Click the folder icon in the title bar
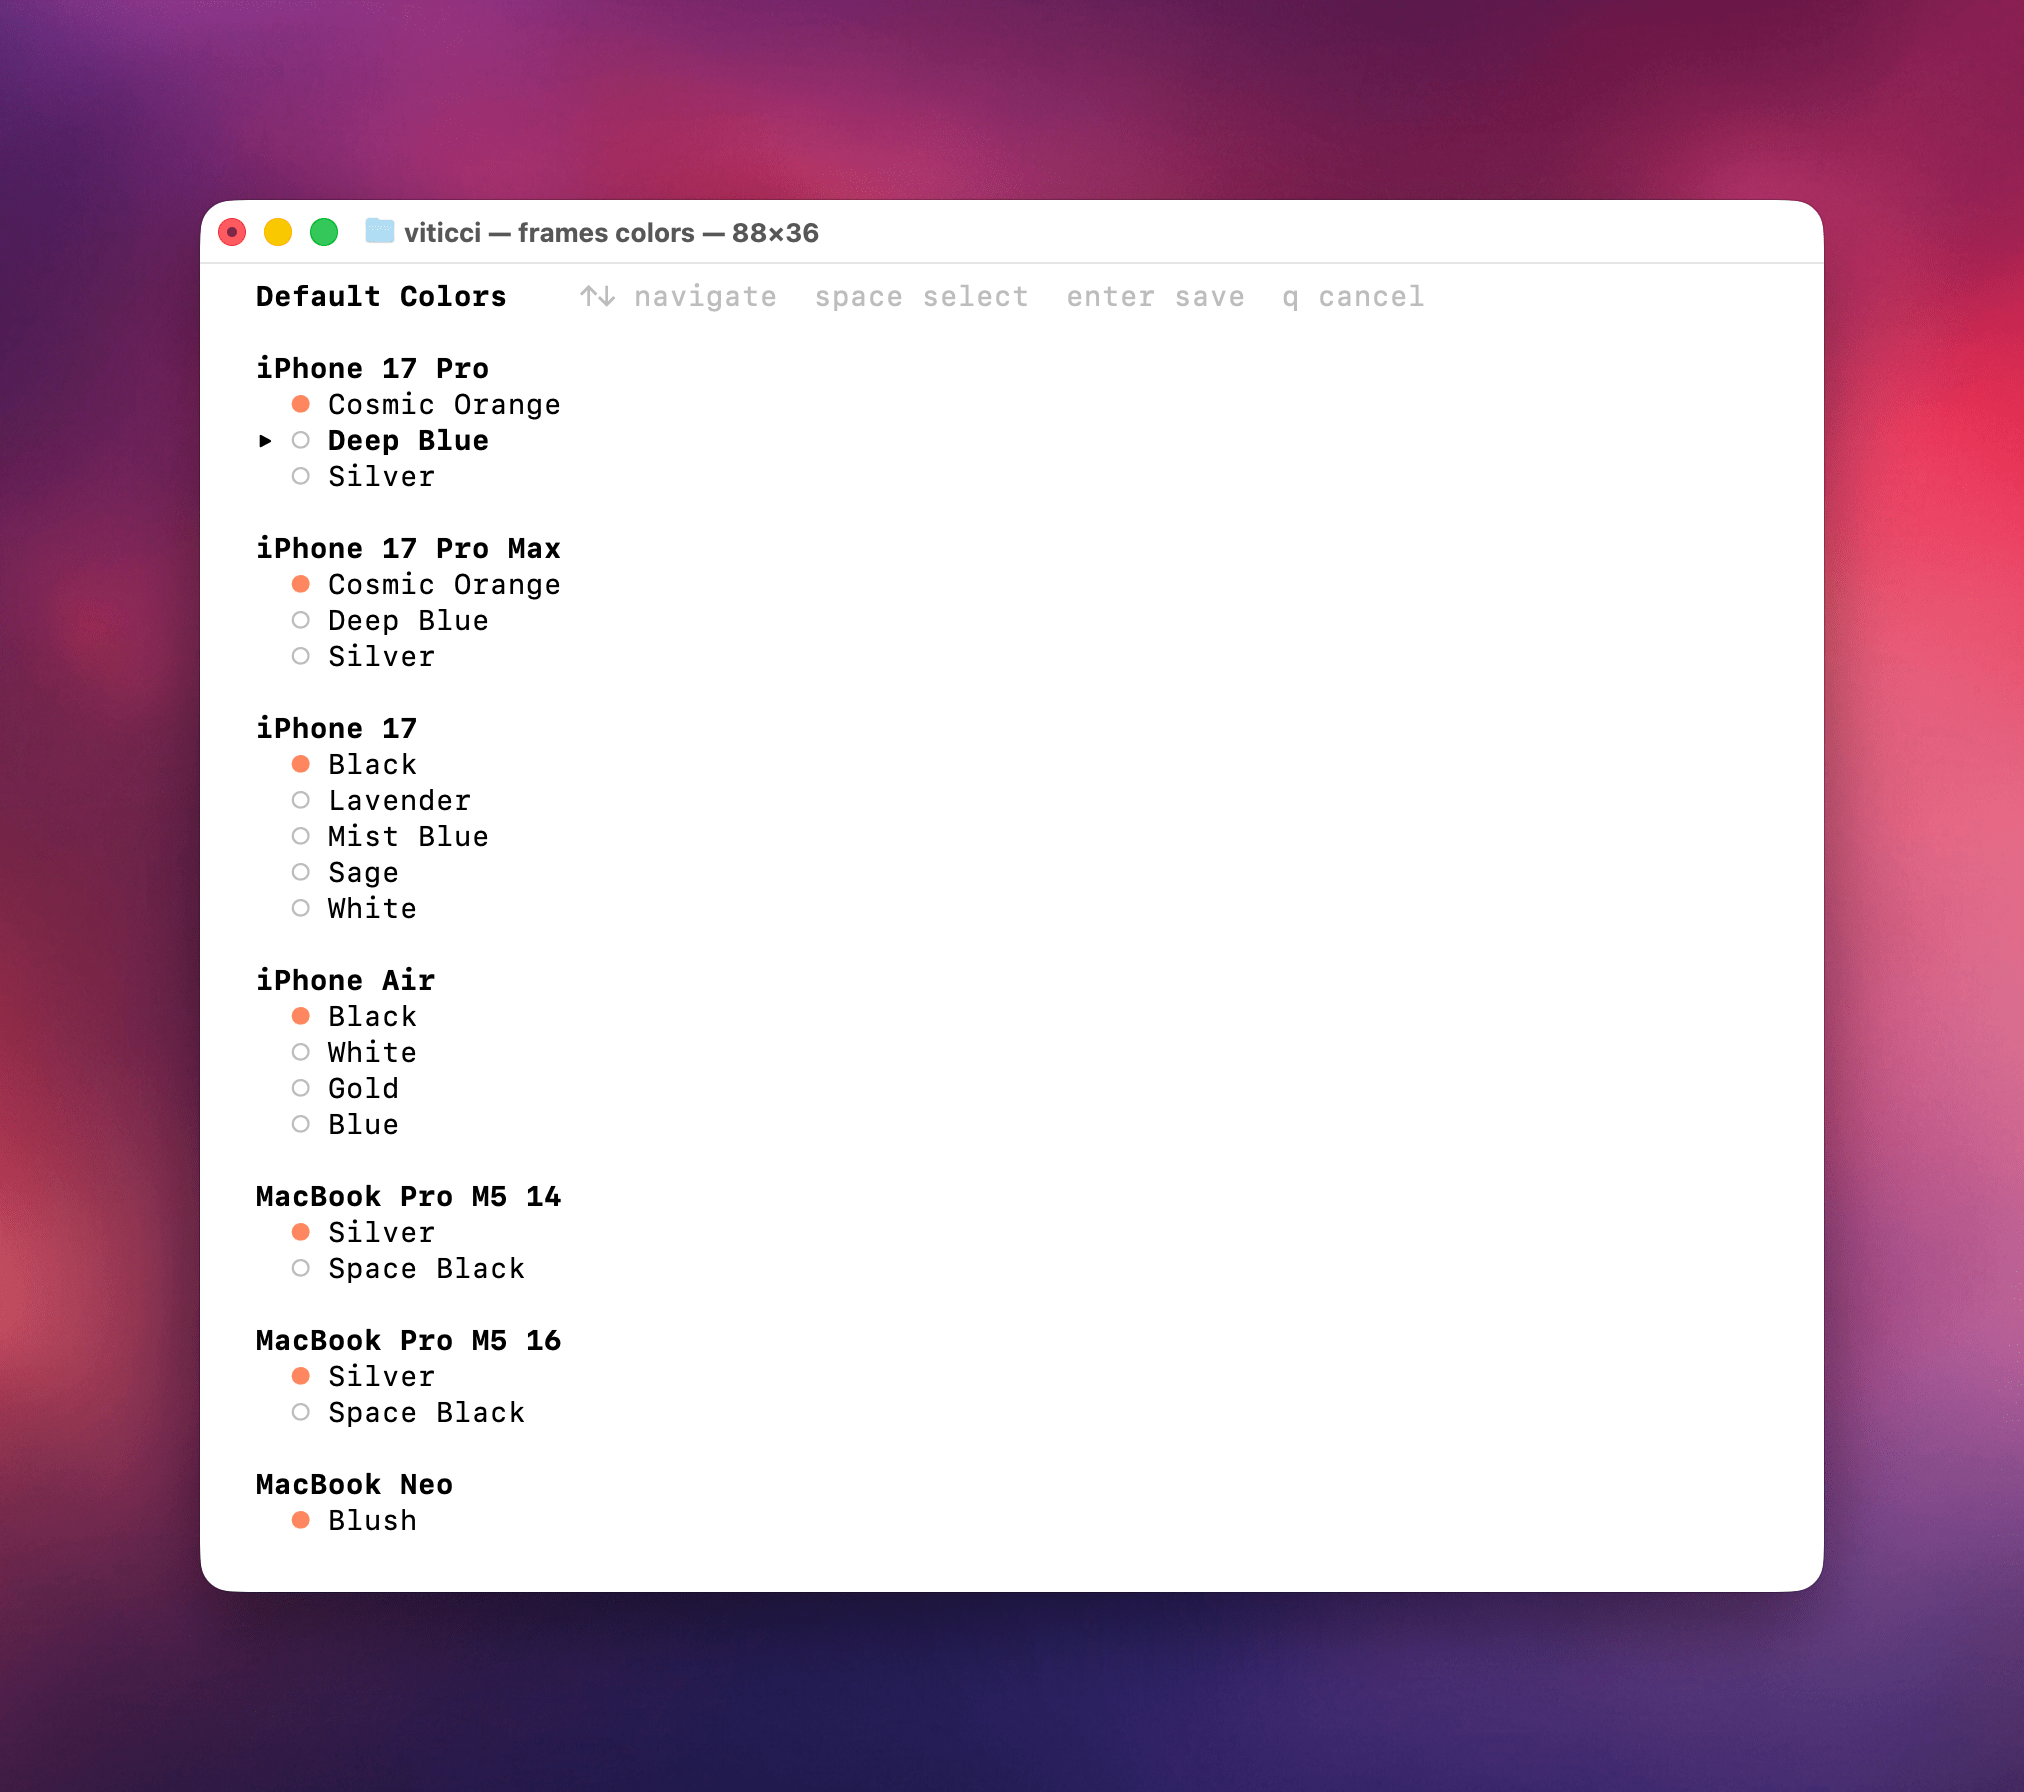 tap(381, 232)
